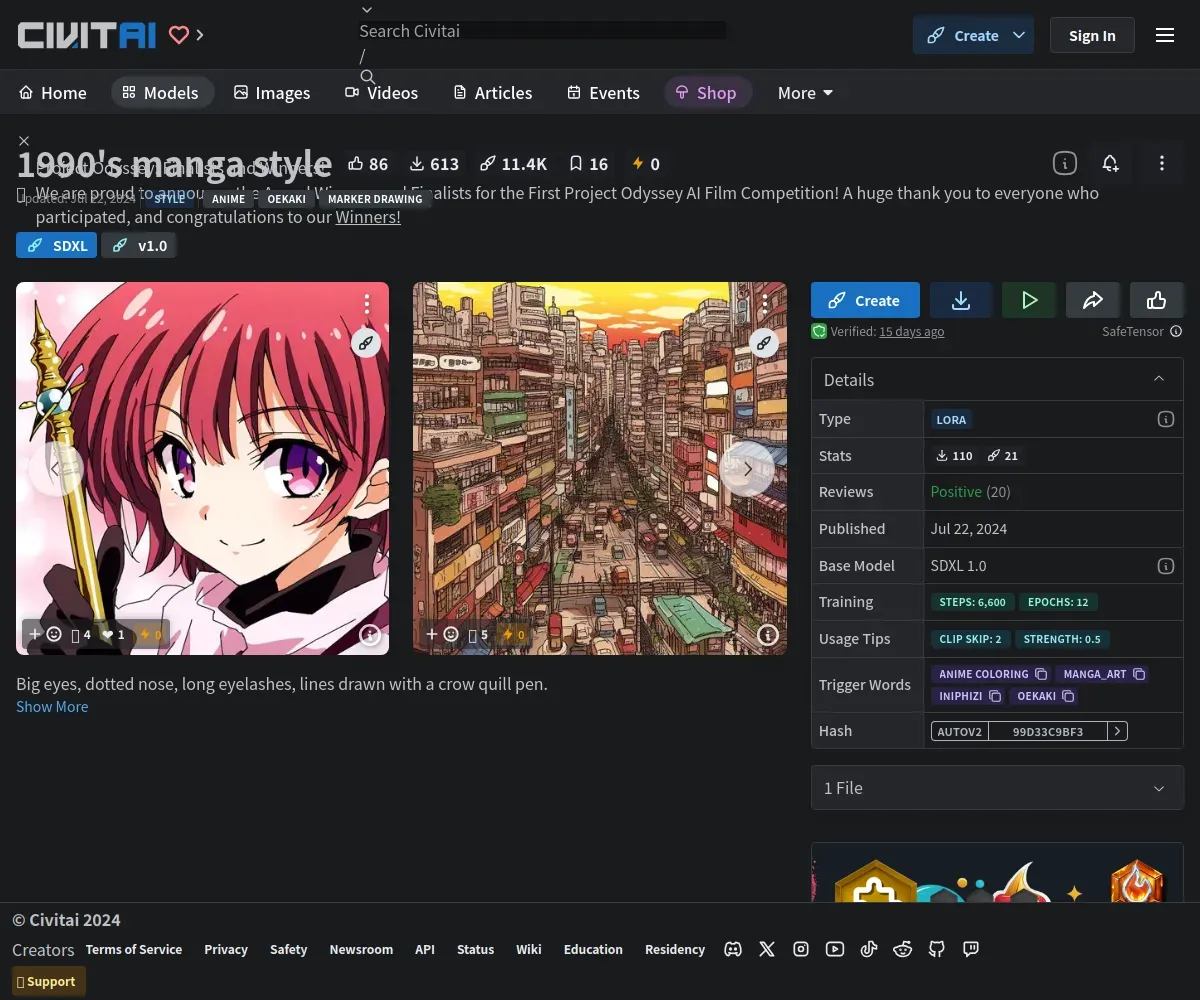Viewport: 1200px width, 1000px height.
Task: Copy the OEKAKI trigger word
Action: point(1068,696)
